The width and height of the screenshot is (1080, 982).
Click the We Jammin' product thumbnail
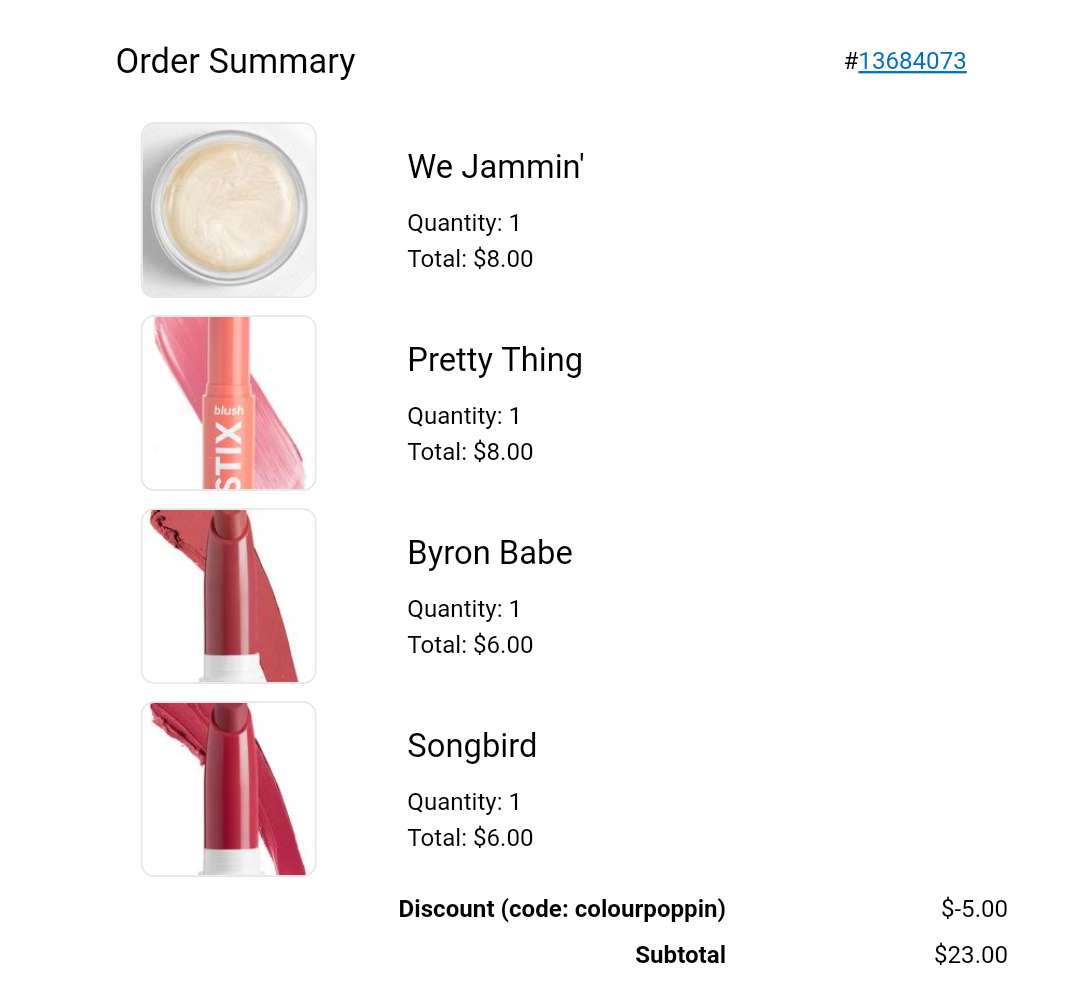pos(229,210)
